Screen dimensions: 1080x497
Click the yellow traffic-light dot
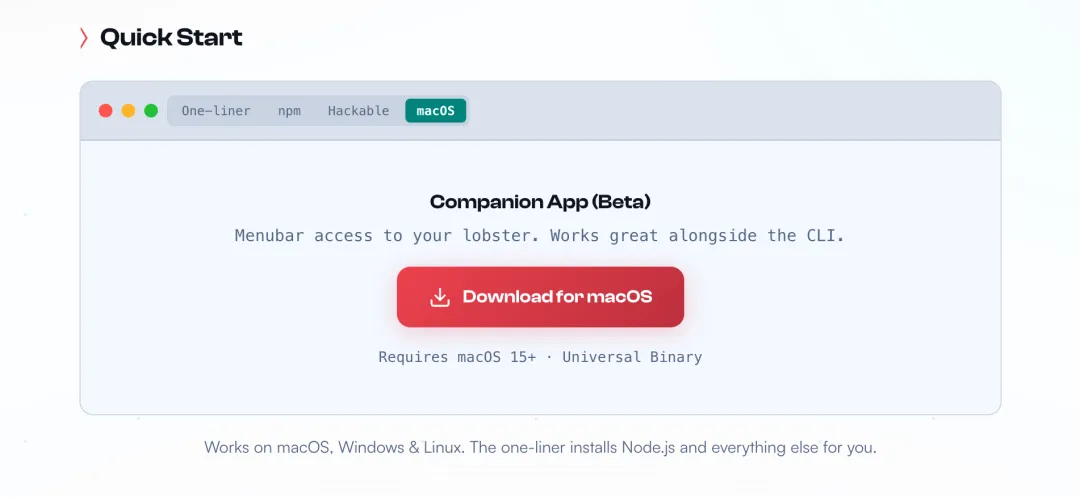pyautogui.click(x=128, y=111)
